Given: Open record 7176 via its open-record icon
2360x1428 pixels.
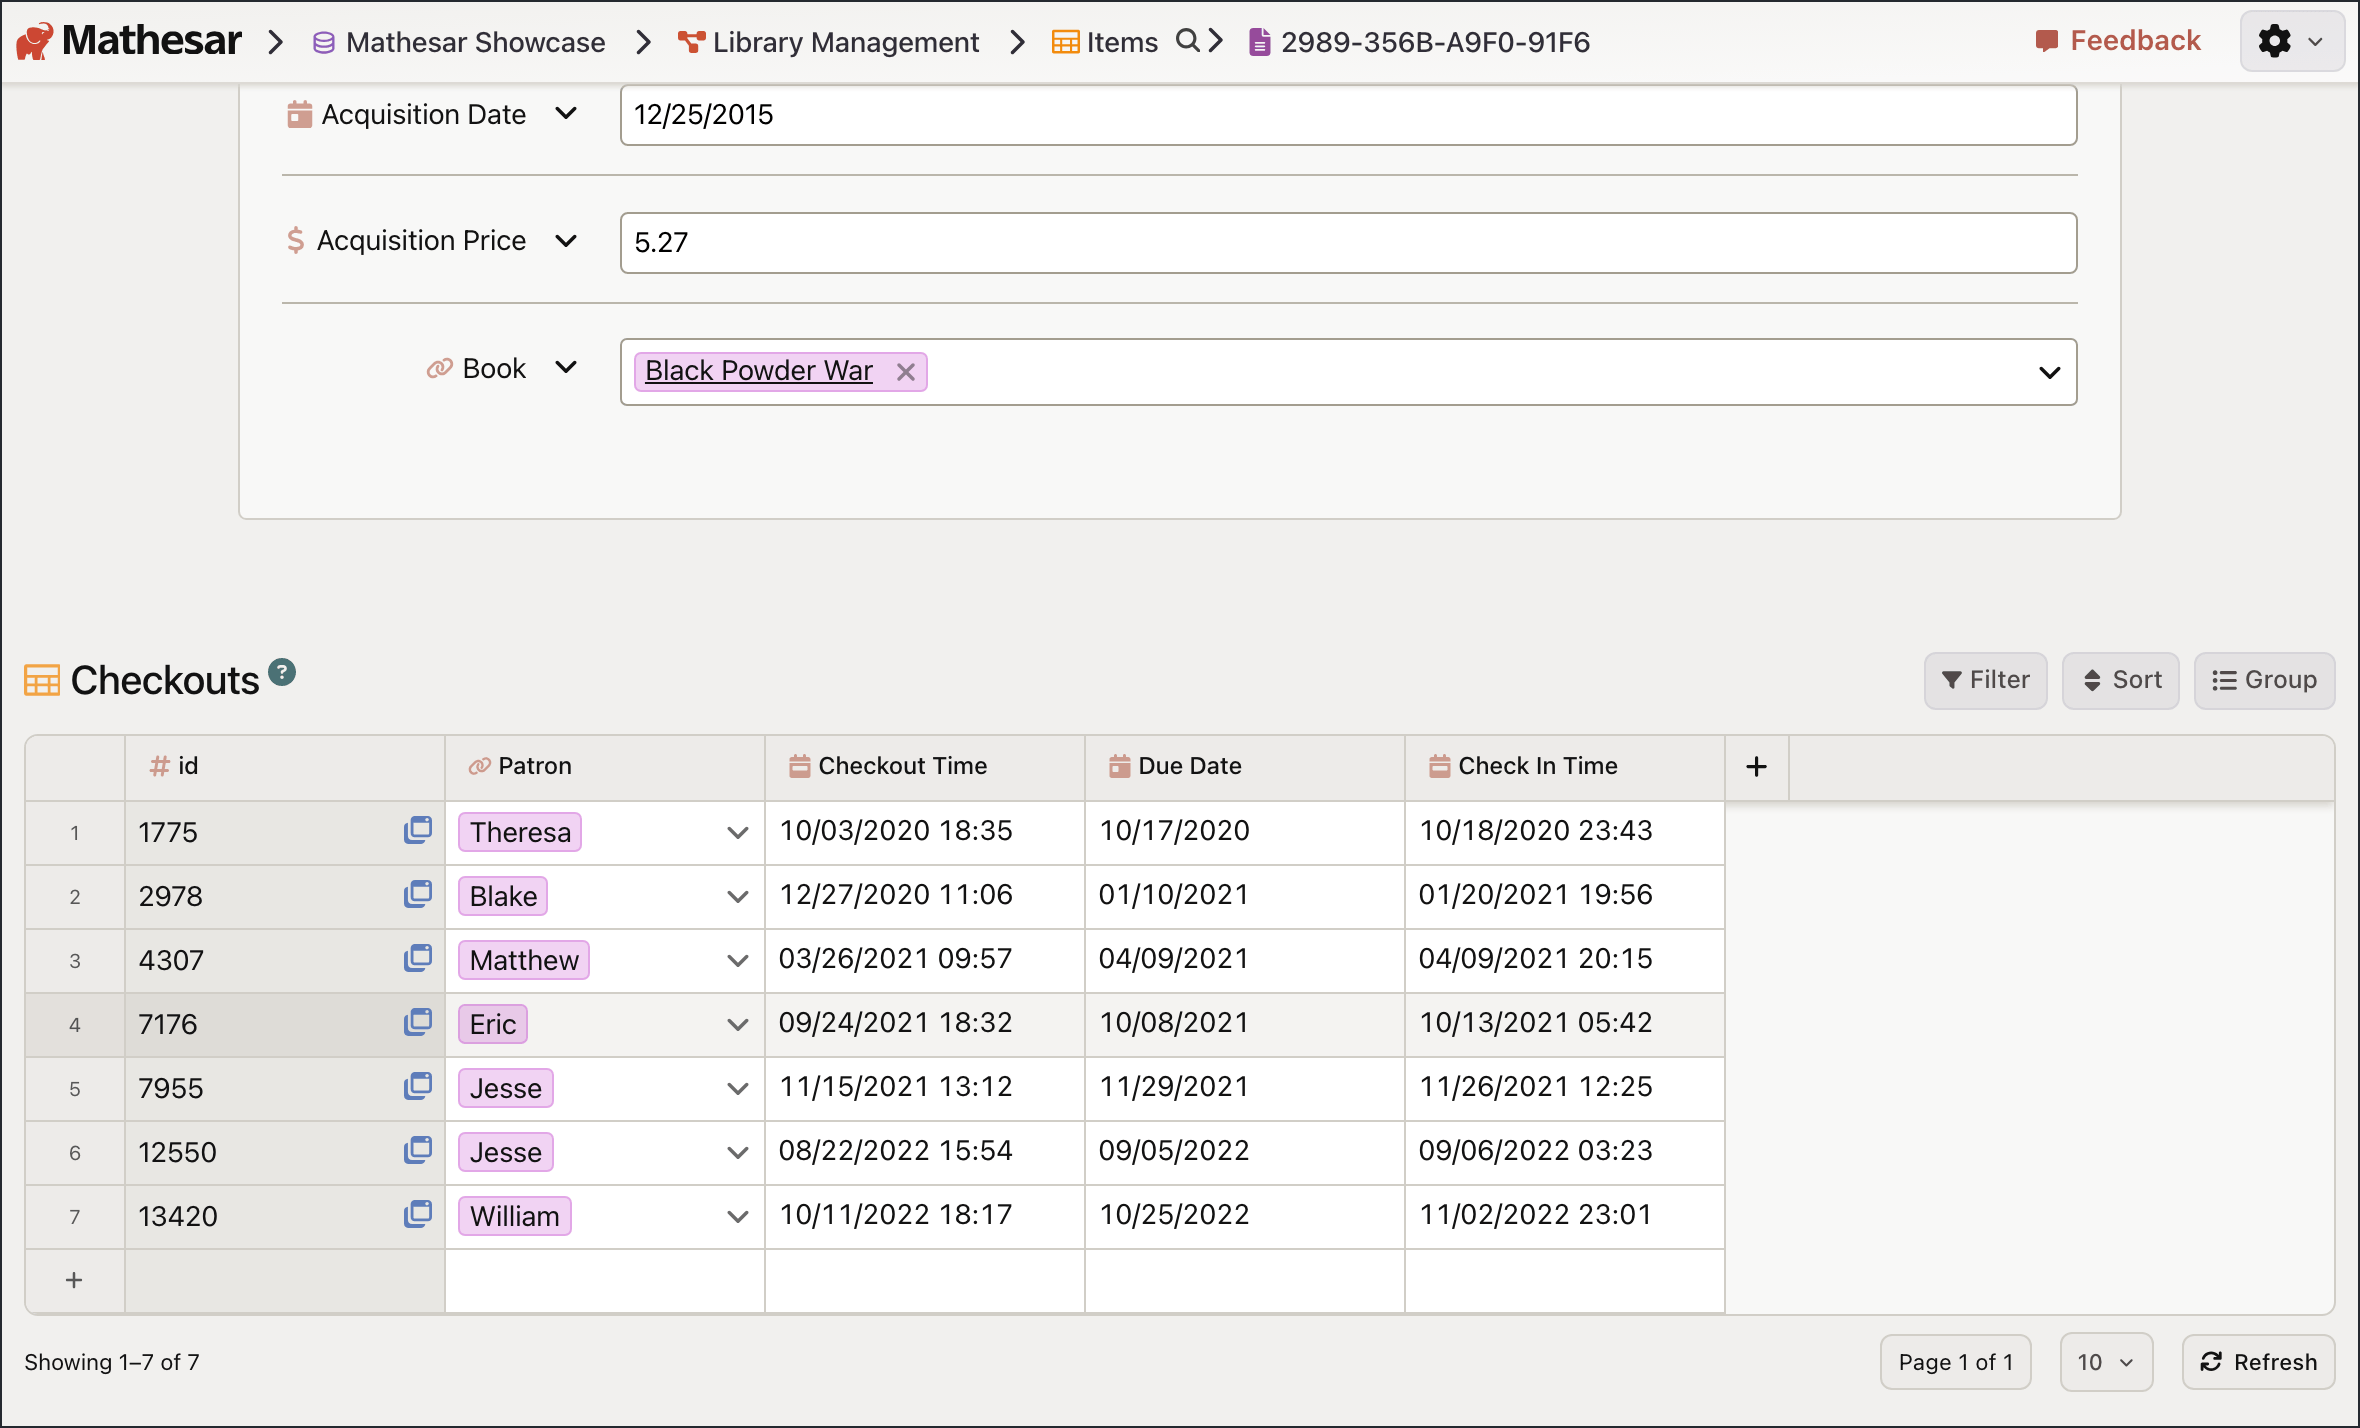Looking at the screenshot, I should (418, 1022).
